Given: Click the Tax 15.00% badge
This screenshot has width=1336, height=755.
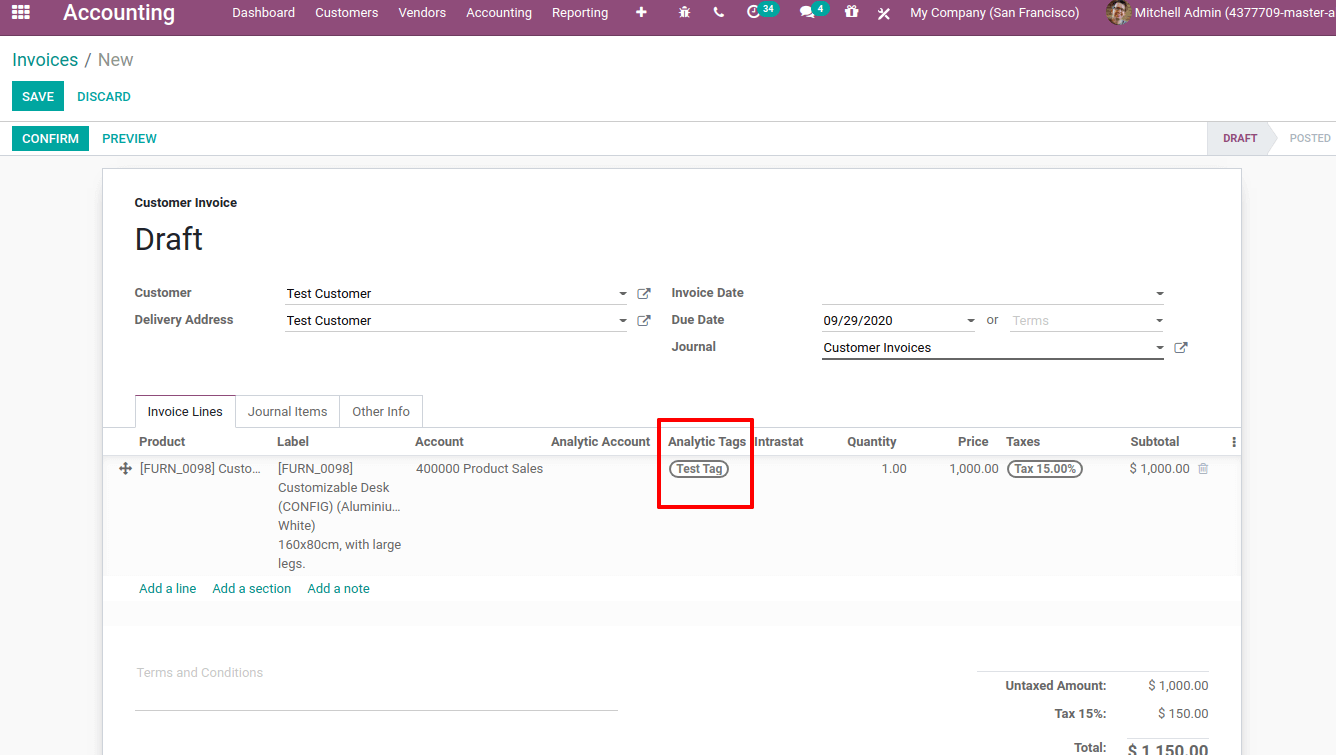Looking at the screenshot, I should (1045, 469).
